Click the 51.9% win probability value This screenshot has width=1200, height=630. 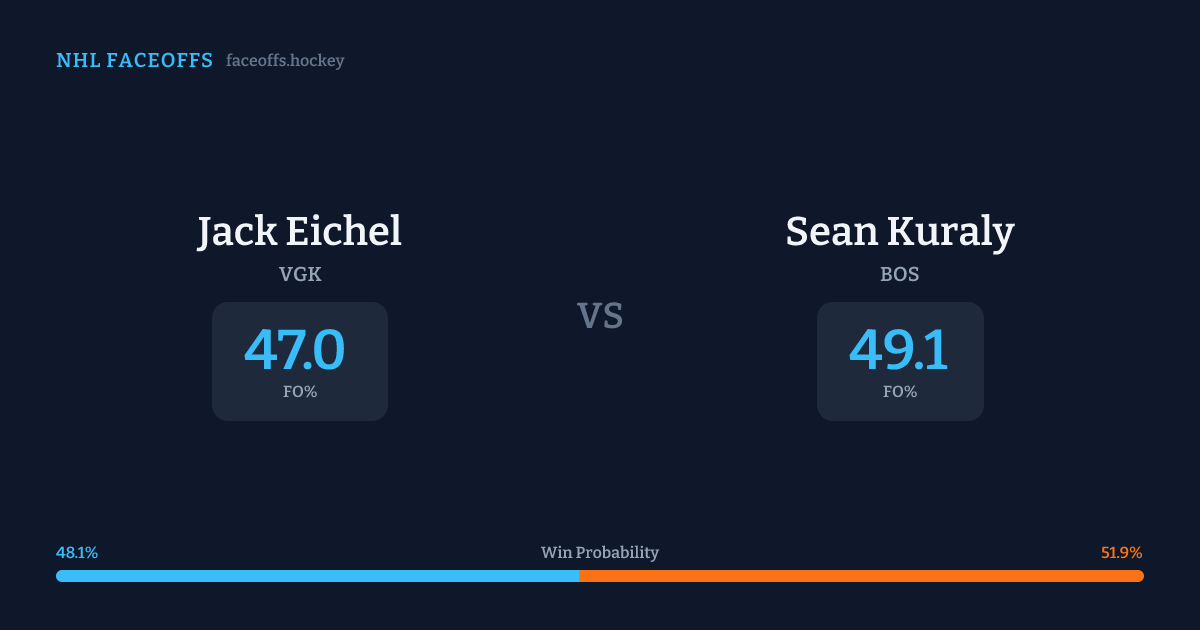pos(1121,553)
